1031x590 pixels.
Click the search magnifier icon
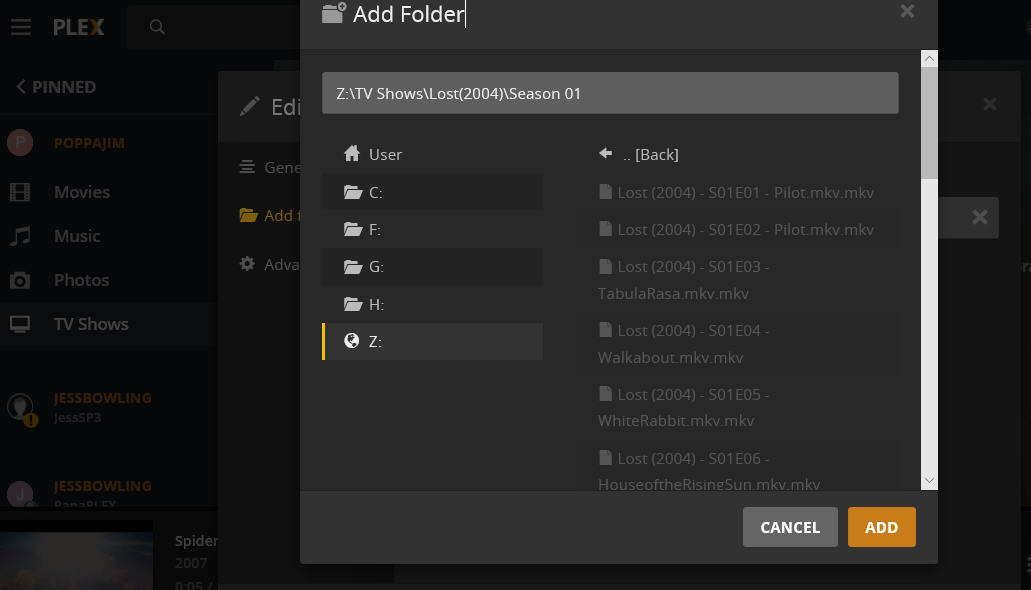(x=157, y=27)
